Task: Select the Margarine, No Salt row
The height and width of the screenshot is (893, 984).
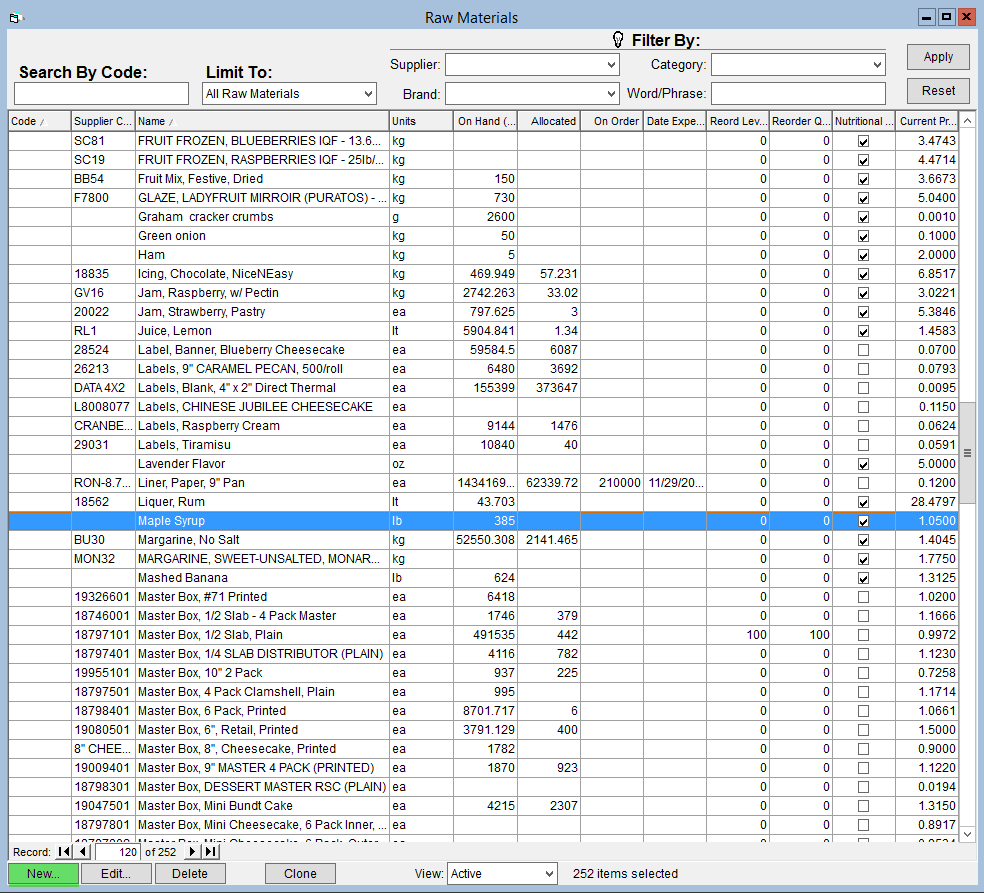Action: 483,540
